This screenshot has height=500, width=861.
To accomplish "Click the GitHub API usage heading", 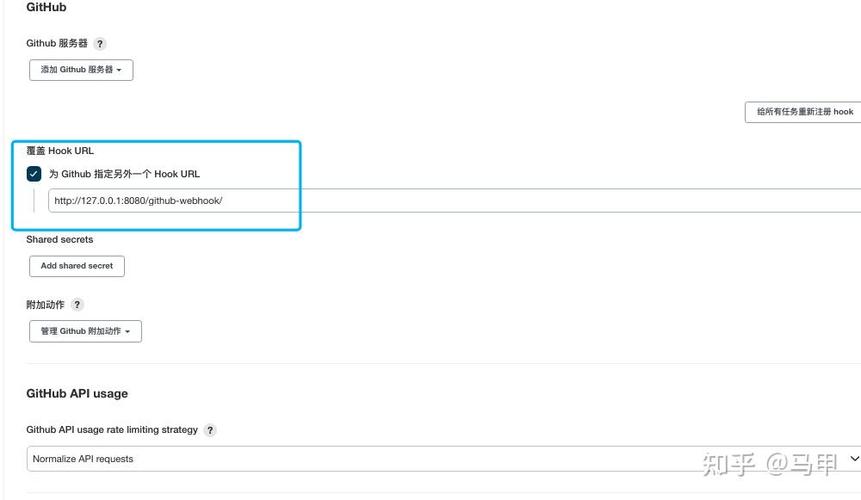I will point(77,394).
